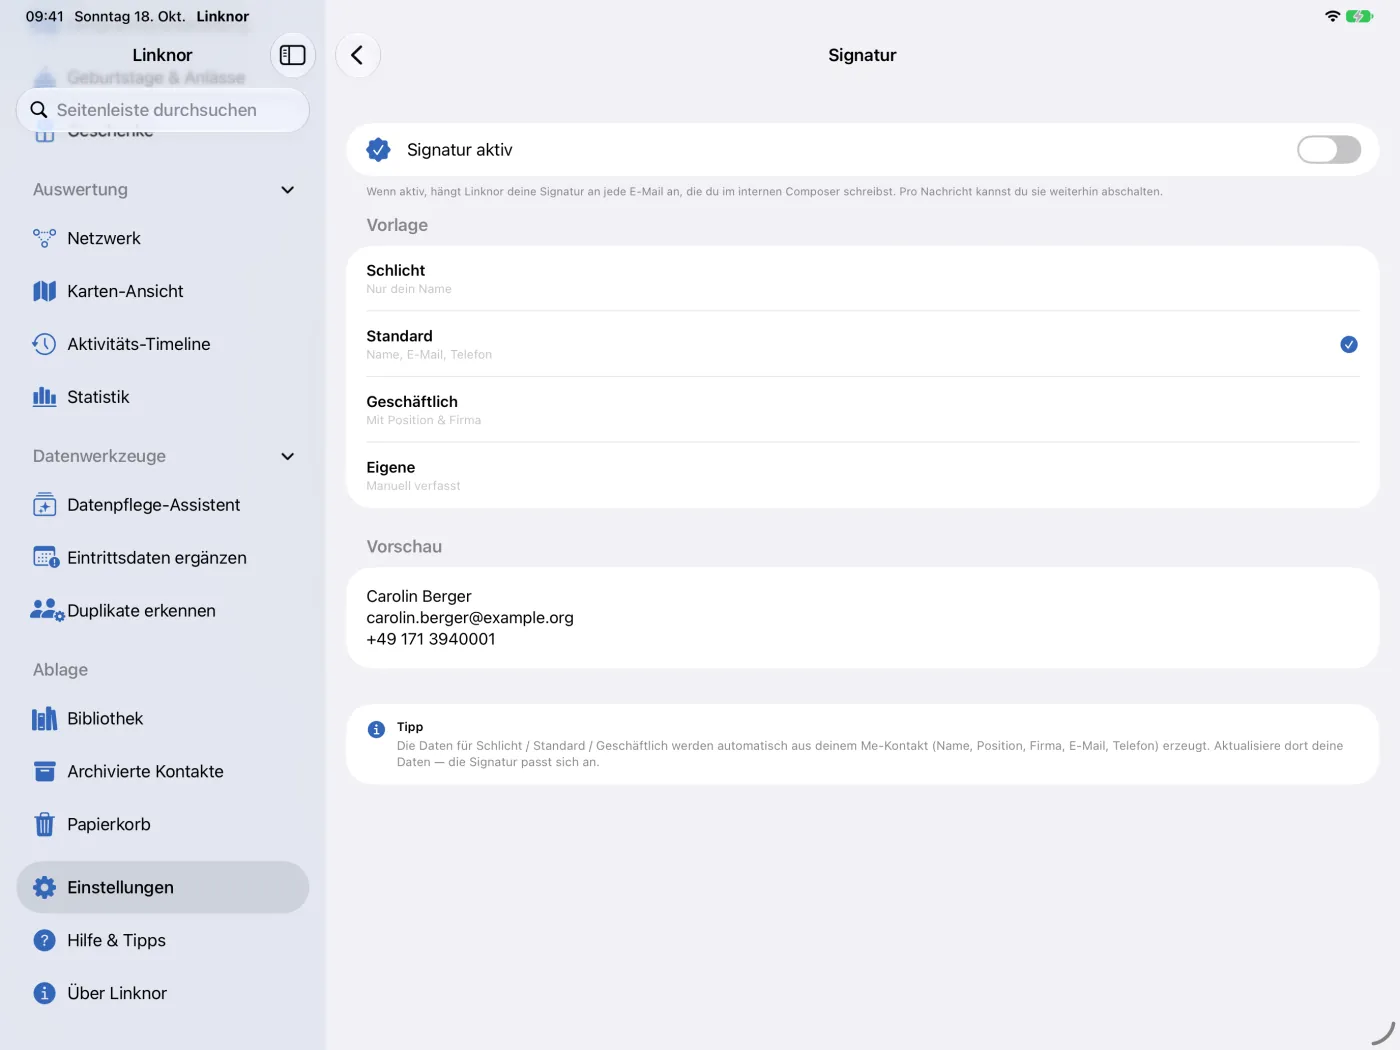This screenshot has width=1400, height=1050.
Task: Open Statistik in the sidebar
Action: point(163,397)
